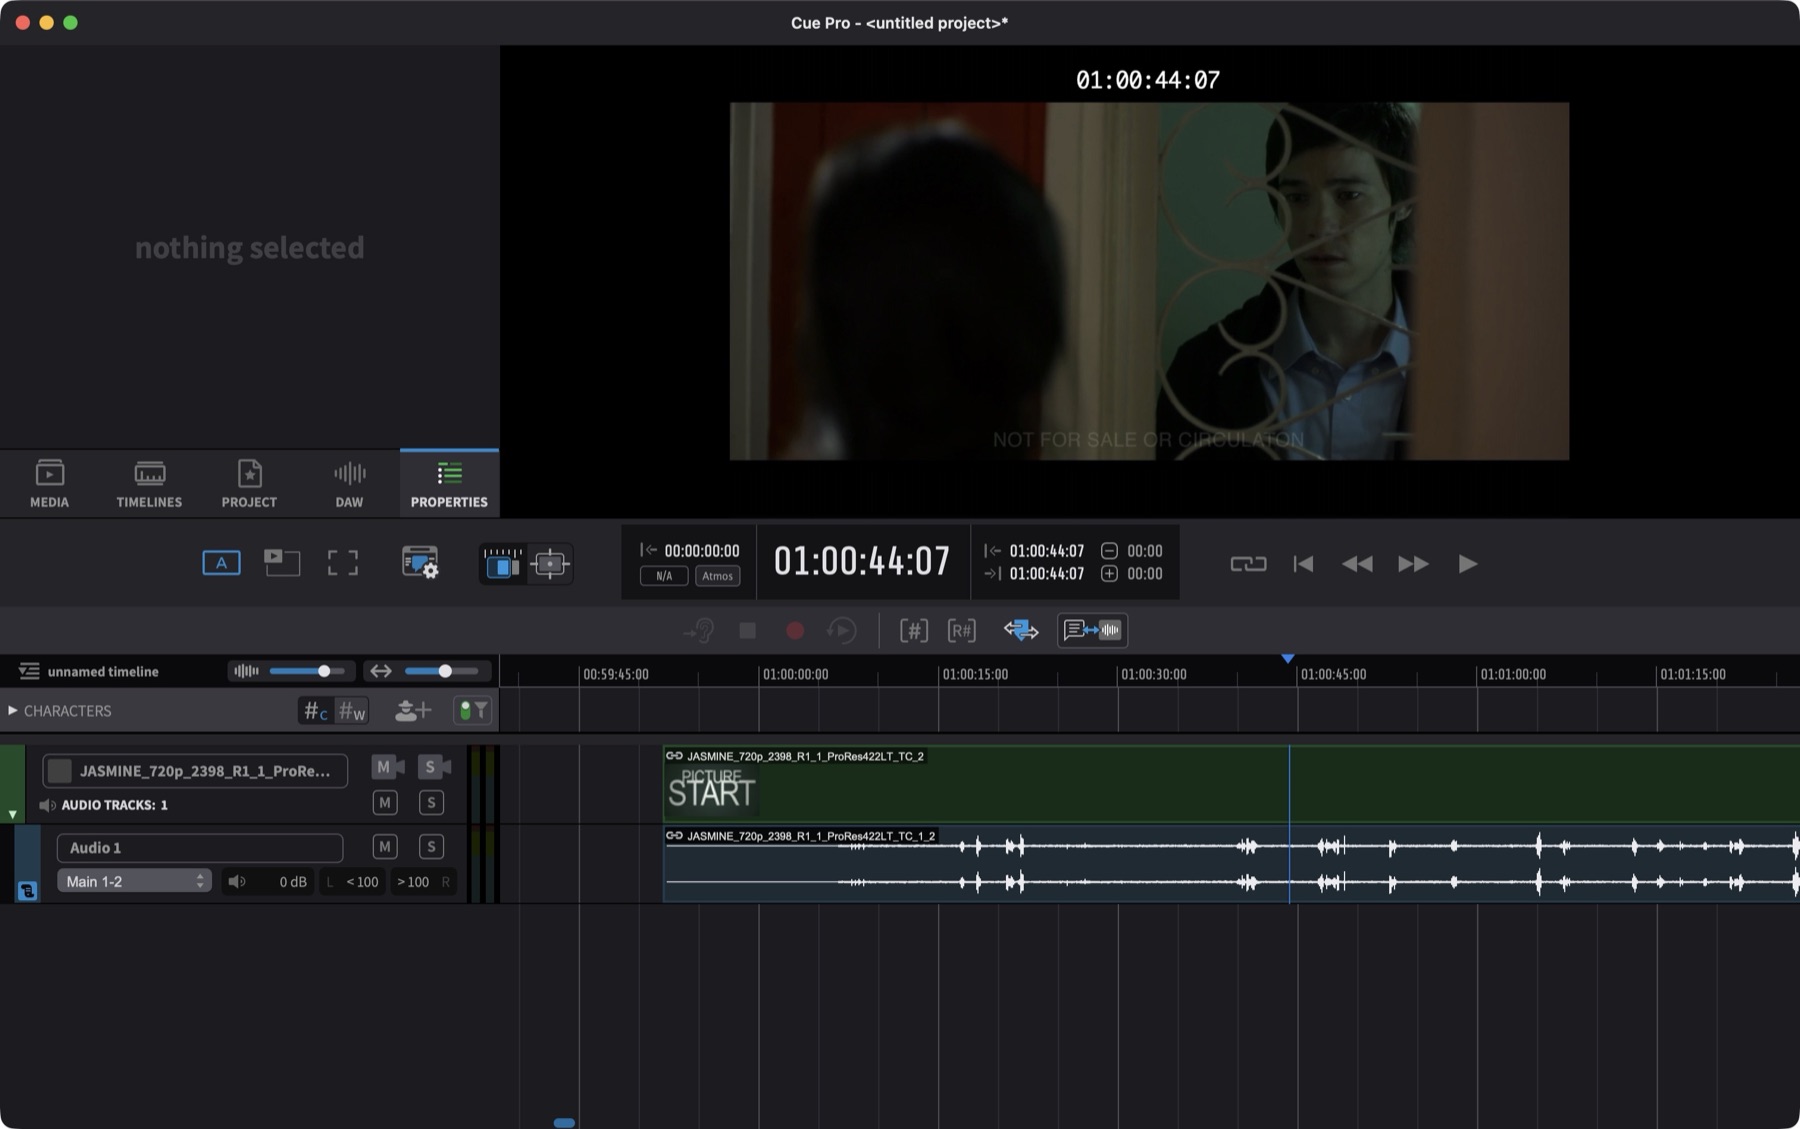Screen dimensions: 1800x1129
Task: Jump to start of timeline
Action: point(1303,564)
